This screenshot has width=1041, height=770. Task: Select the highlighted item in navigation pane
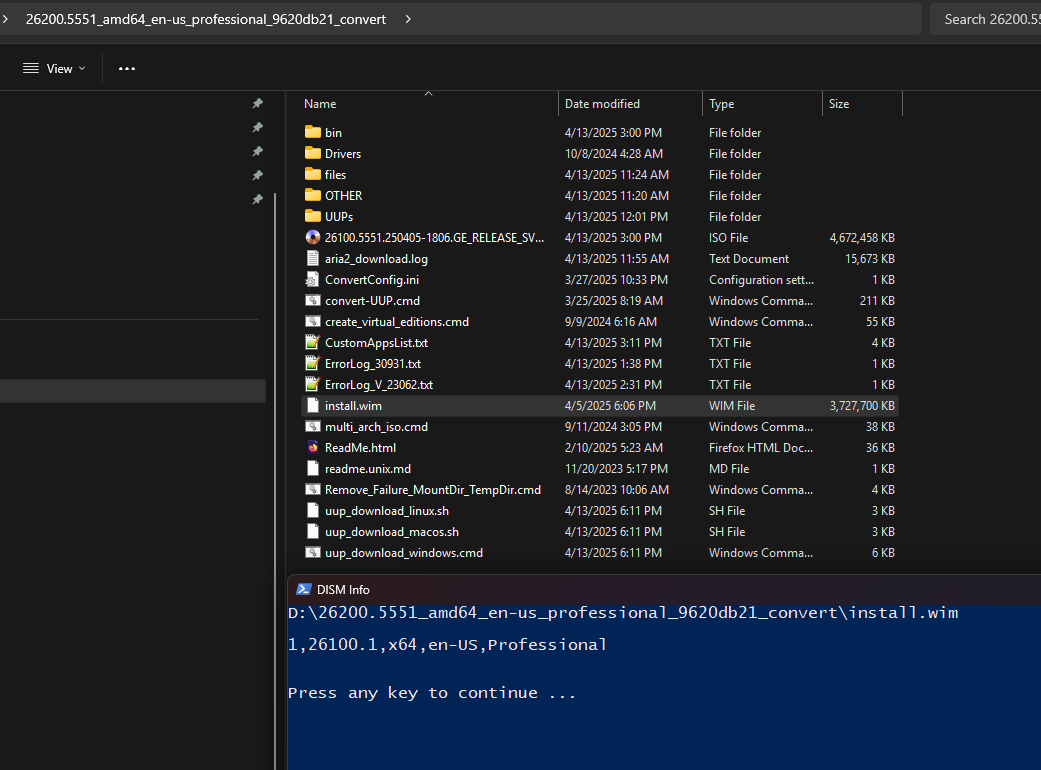point(133,391)
